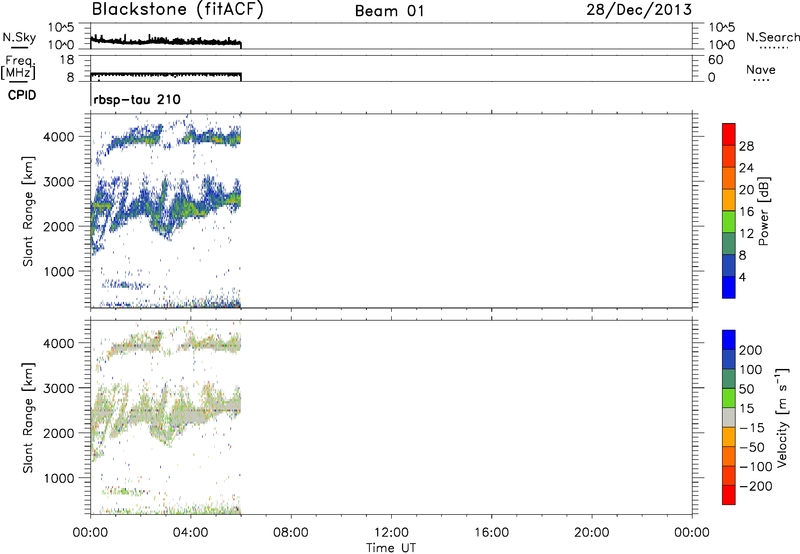This screenshot has width=800, height=554.
Task: Pick the Velocity segment between -100 and -50
Action: 729,456
